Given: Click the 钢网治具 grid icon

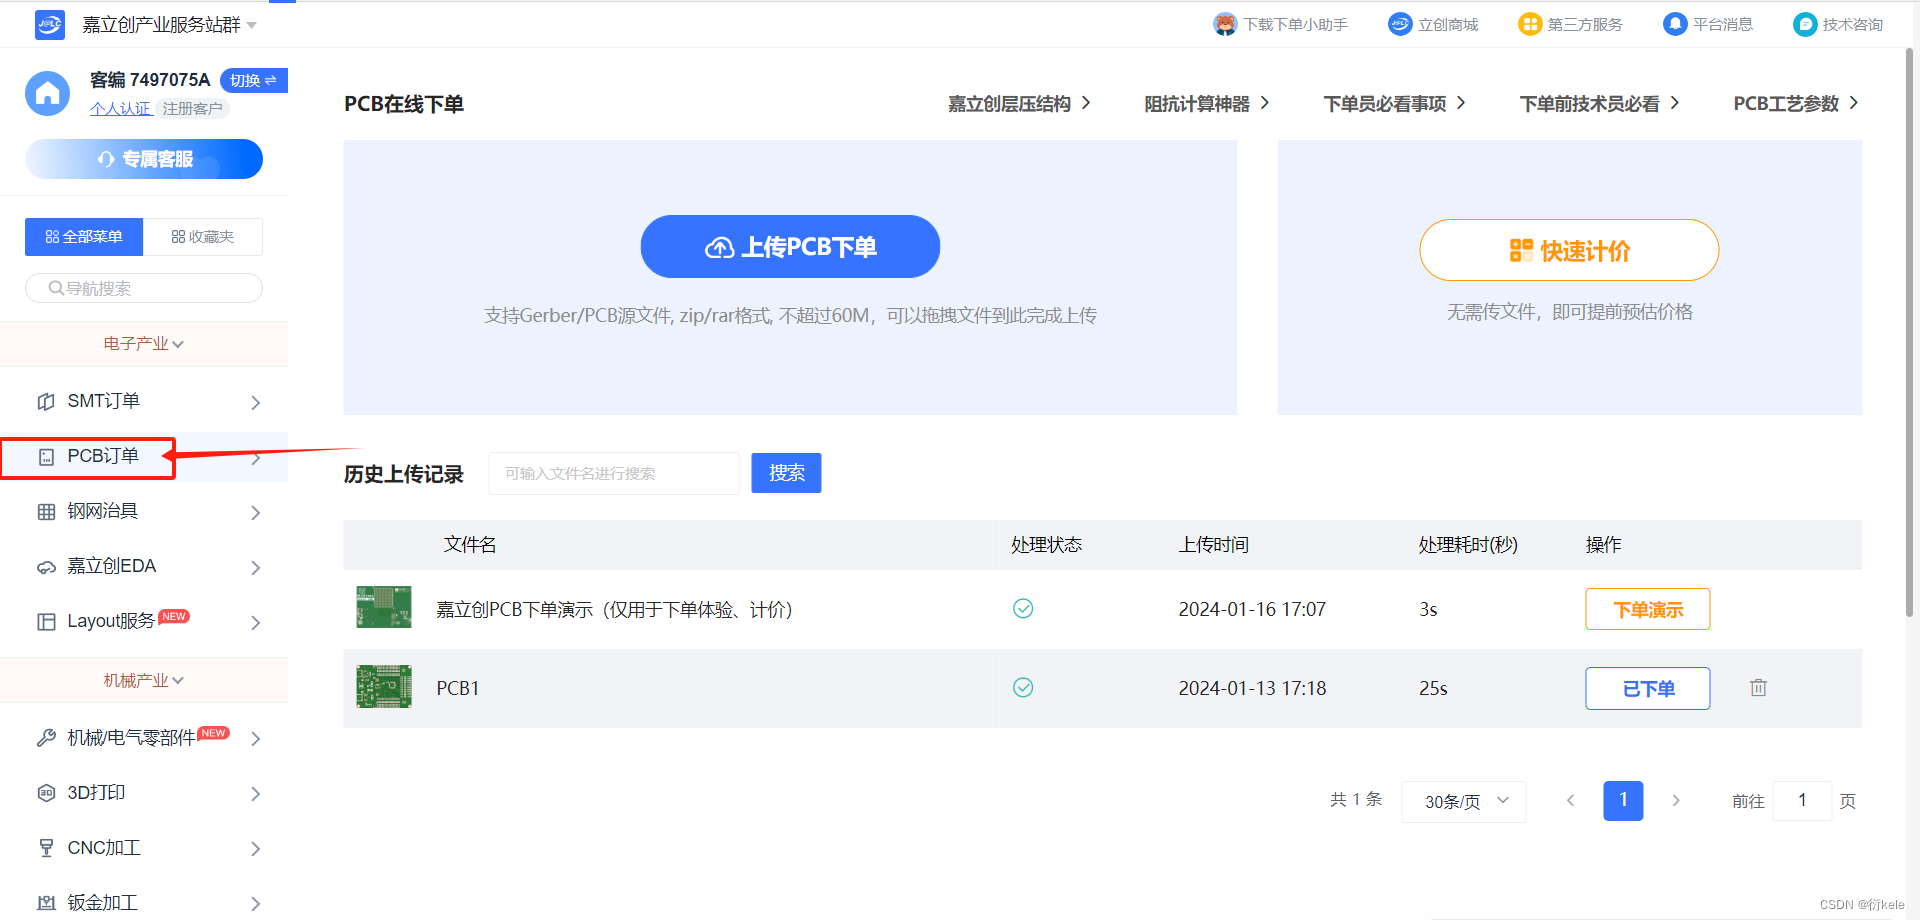Looking at the screenshot, I should [x=46, y=512].
